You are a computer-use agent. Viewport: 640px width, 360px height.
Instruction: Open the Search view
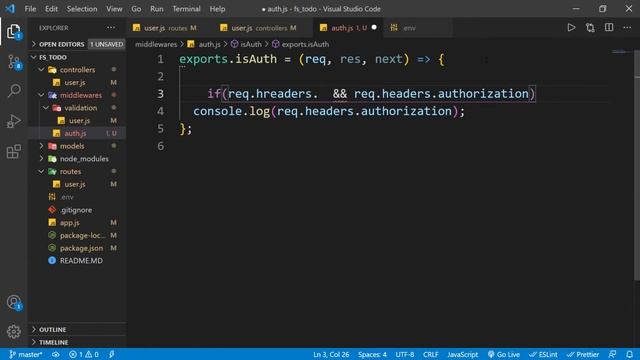click(13, 91)
